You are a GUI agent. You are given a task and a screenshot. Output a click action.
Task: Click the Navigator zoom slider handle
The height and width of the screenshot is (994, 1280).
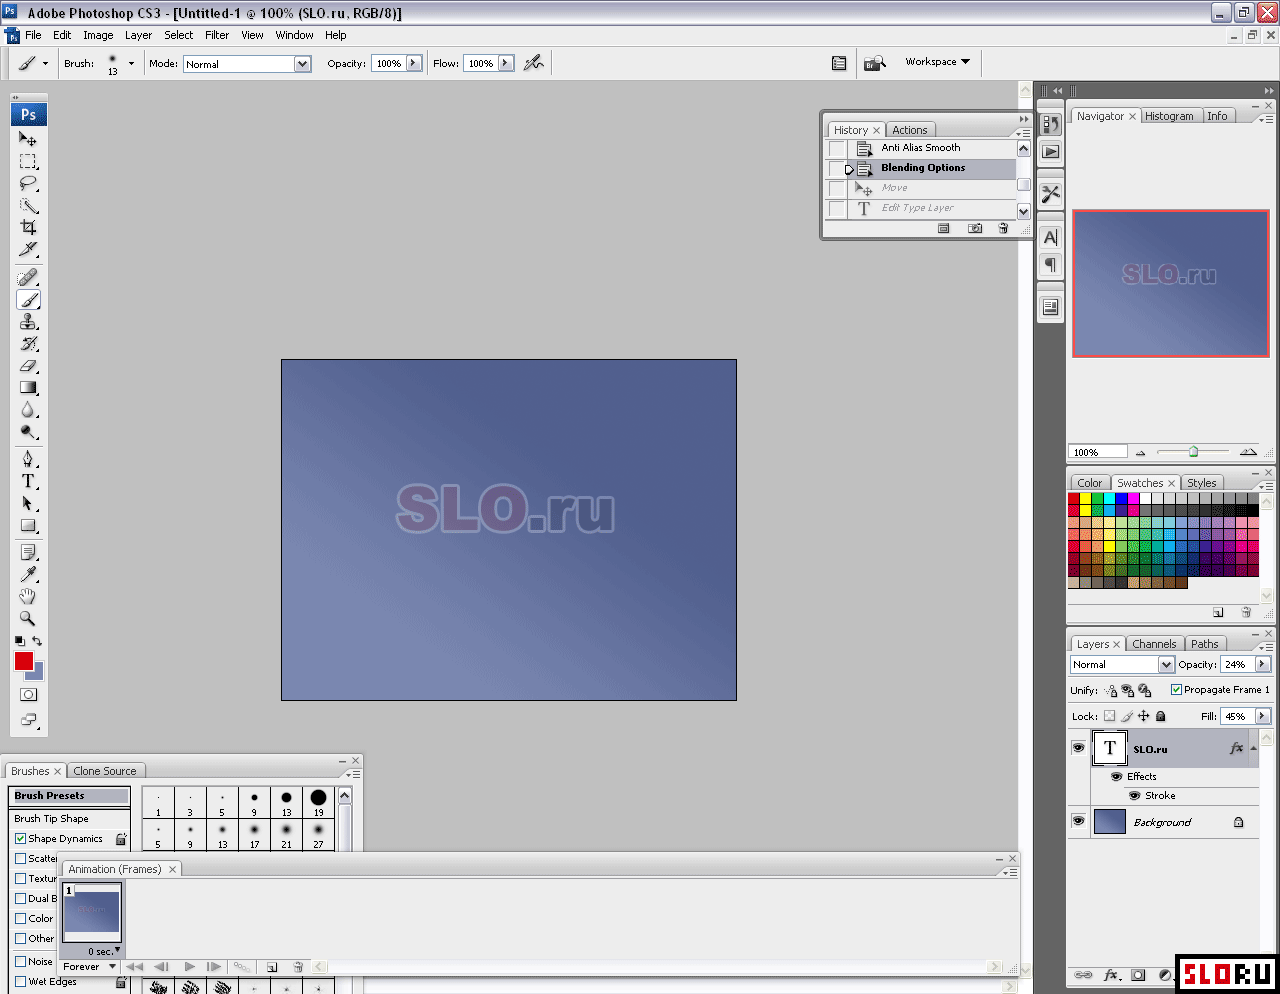tap(1193, 452)
